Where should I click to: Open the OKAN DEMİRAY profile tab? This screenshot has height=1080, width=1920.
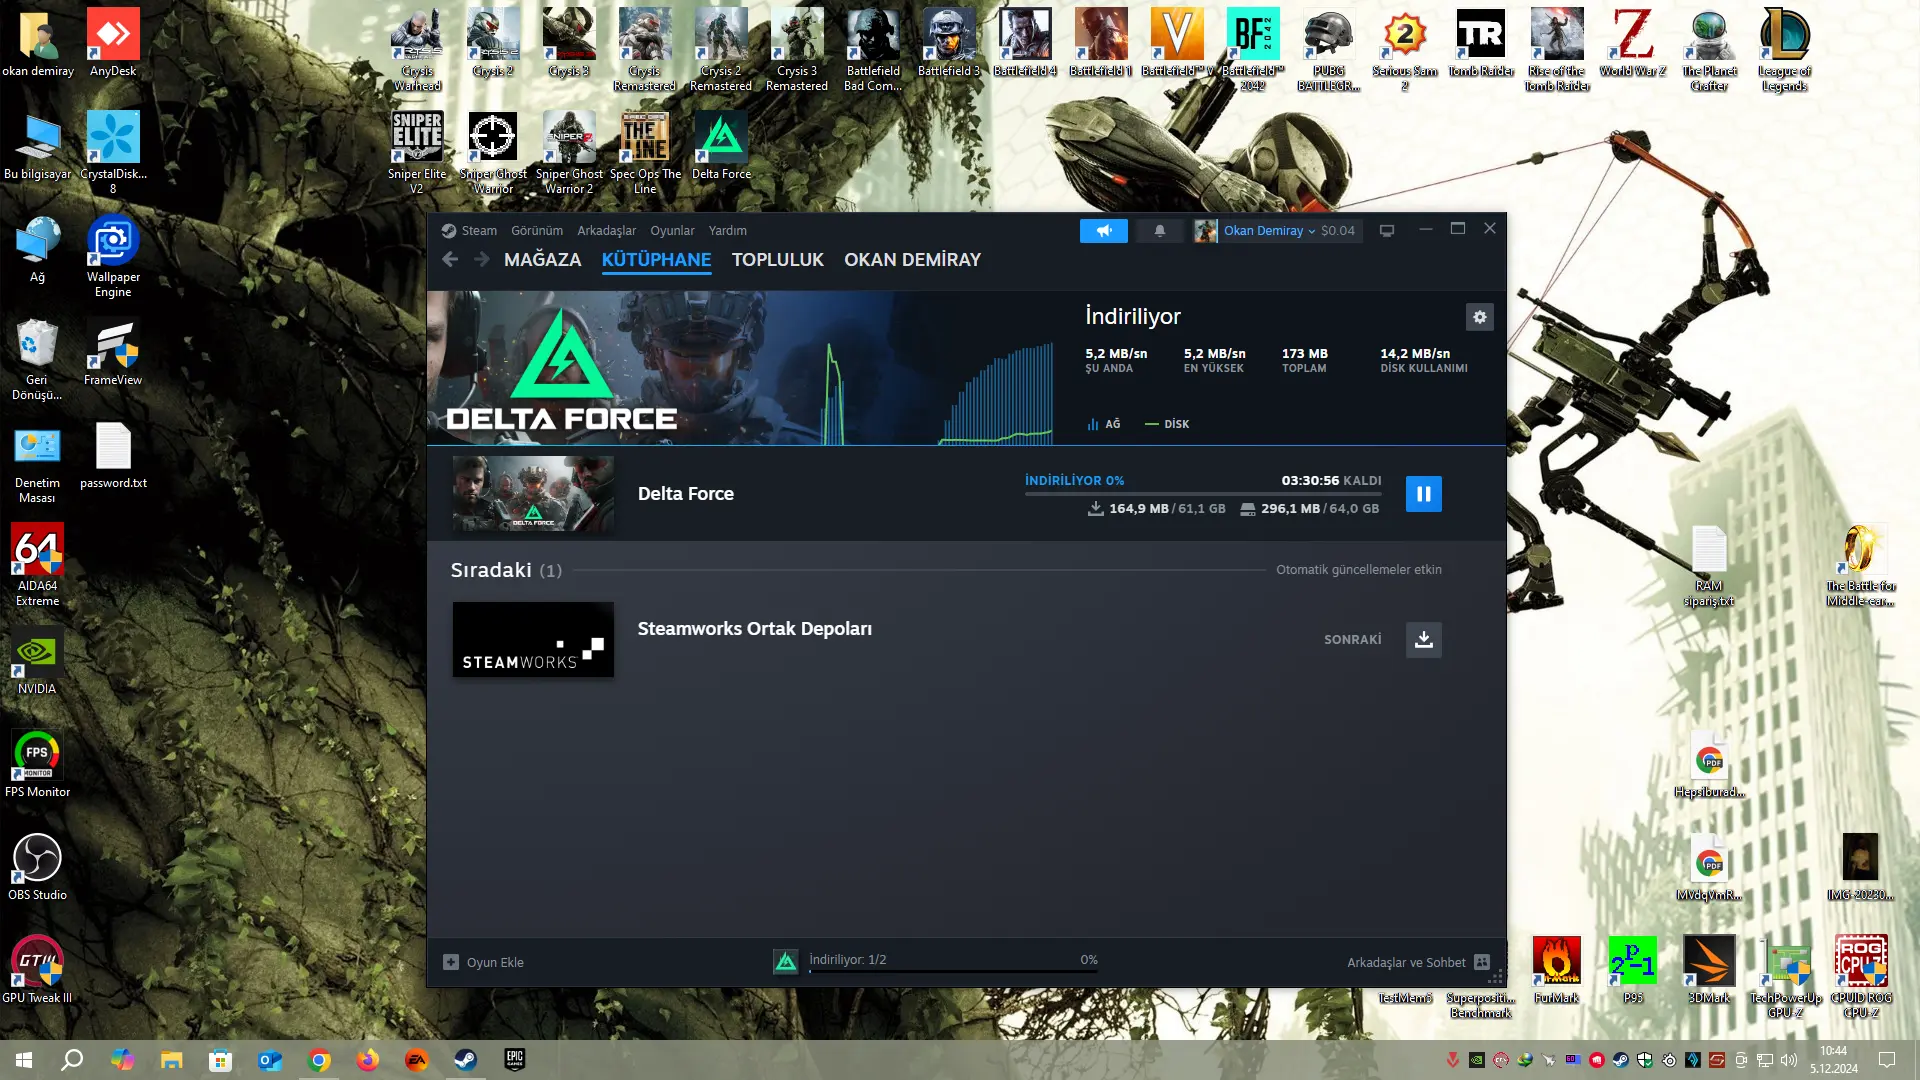912,260
